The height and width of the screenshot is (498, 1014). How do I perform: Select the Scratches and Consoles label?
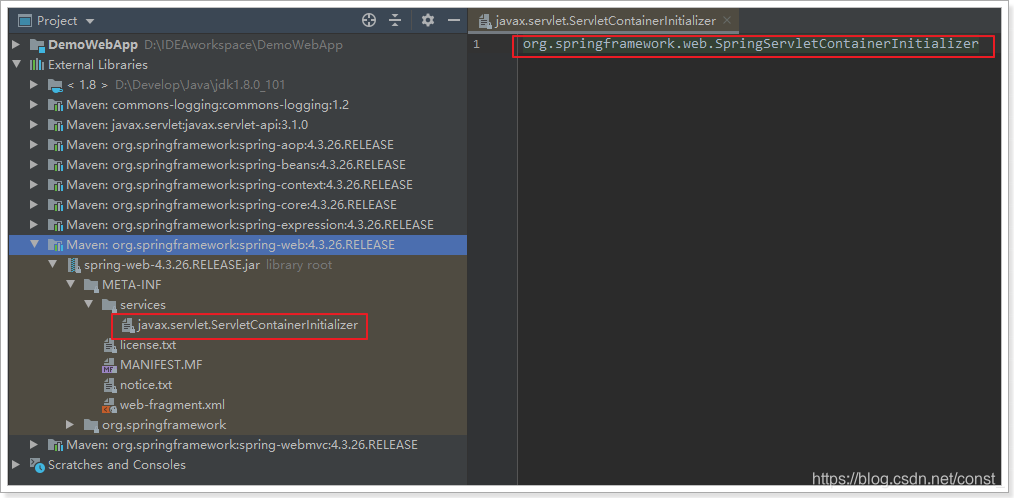coord(116,465)
